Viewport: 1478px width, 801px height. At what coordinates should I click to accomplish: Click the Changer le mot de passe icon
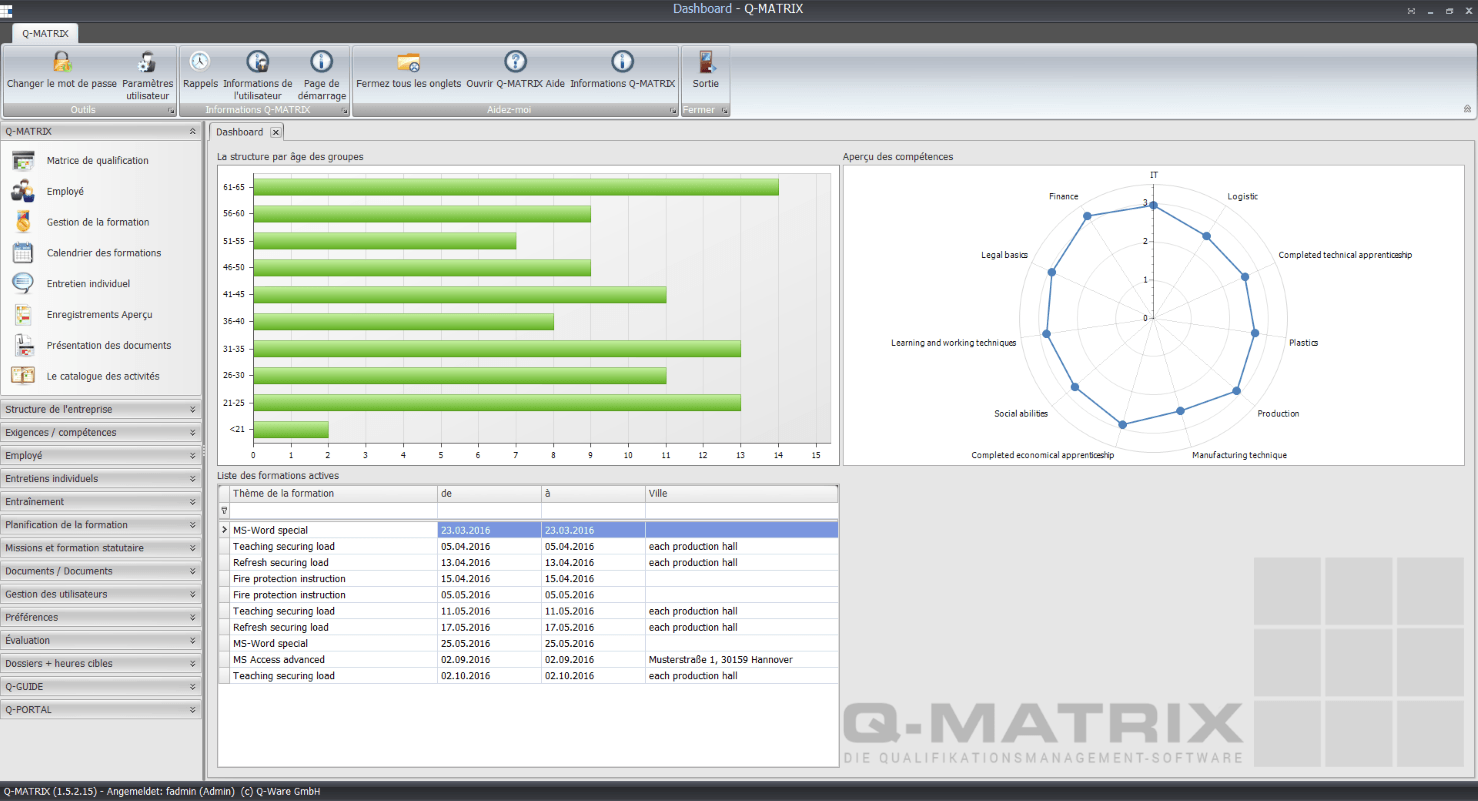(x=62, y=62)
